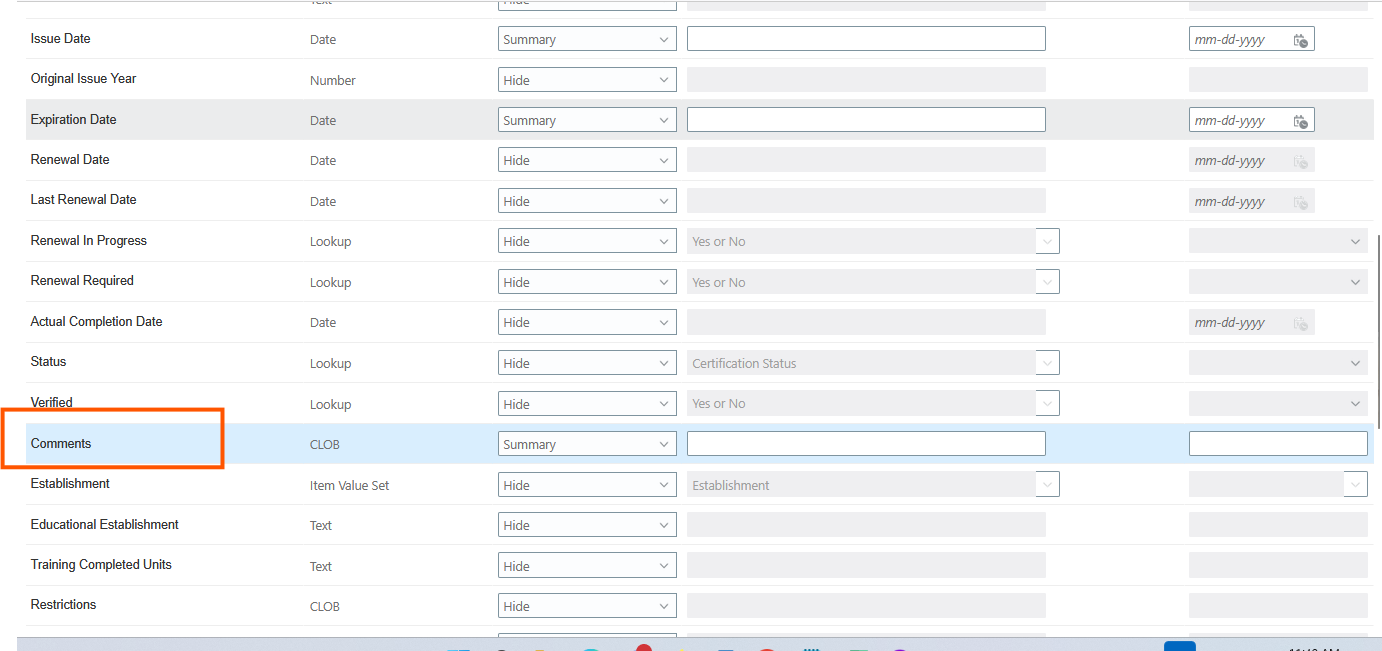Select the Expiration Date attribute label
This screenshot has height=651, width=1382.
73,120
